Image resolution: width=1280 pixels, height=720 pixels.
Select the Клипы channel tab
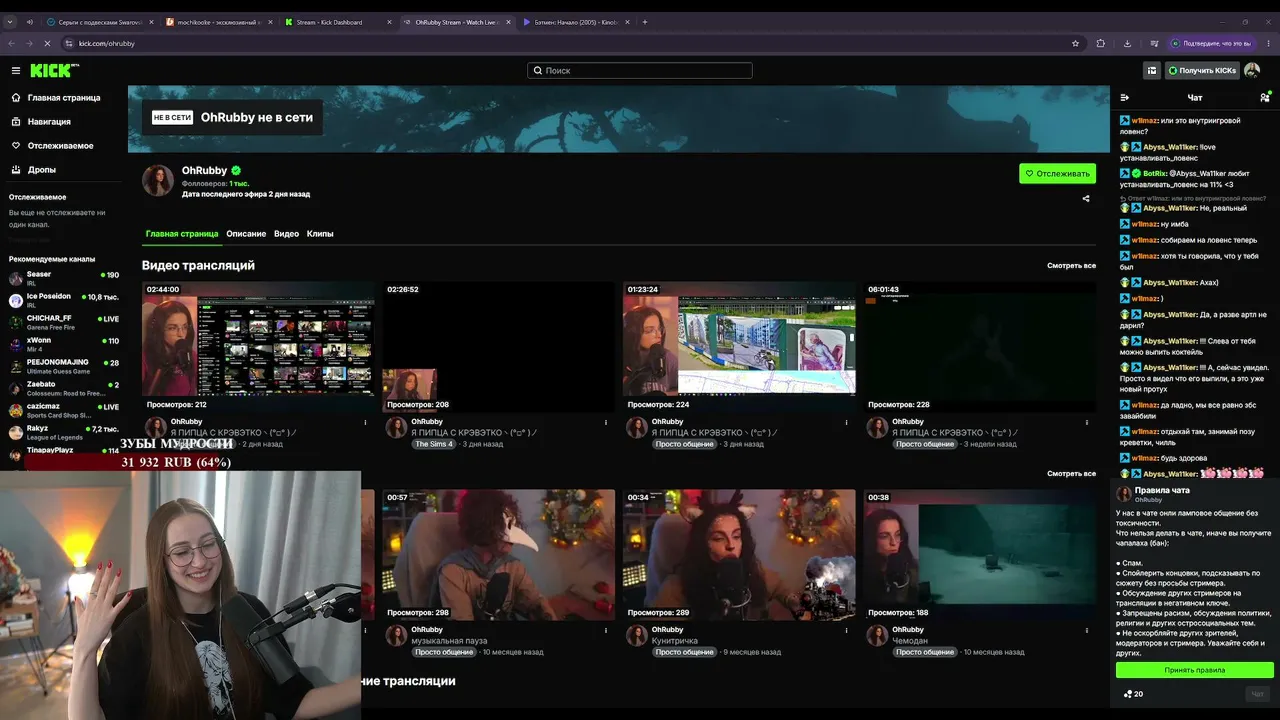[320, 234]
